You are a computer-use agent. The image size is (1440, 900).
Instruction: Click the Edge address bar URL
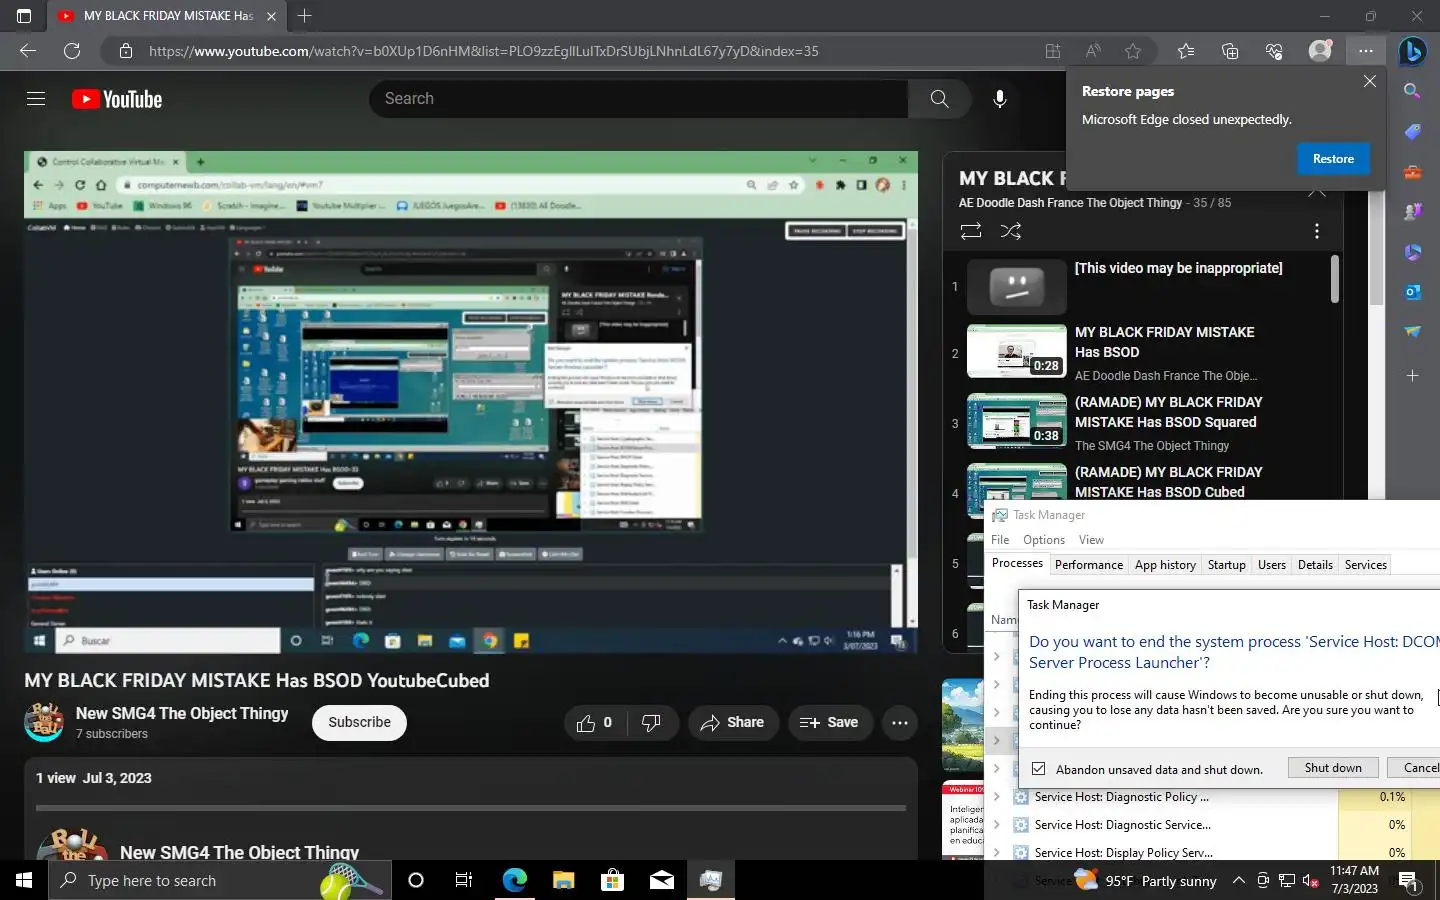[x=484, y=51]
